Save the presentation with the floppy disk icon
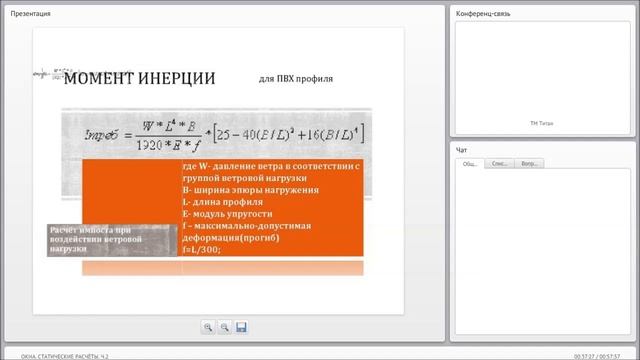 point(241,327)
